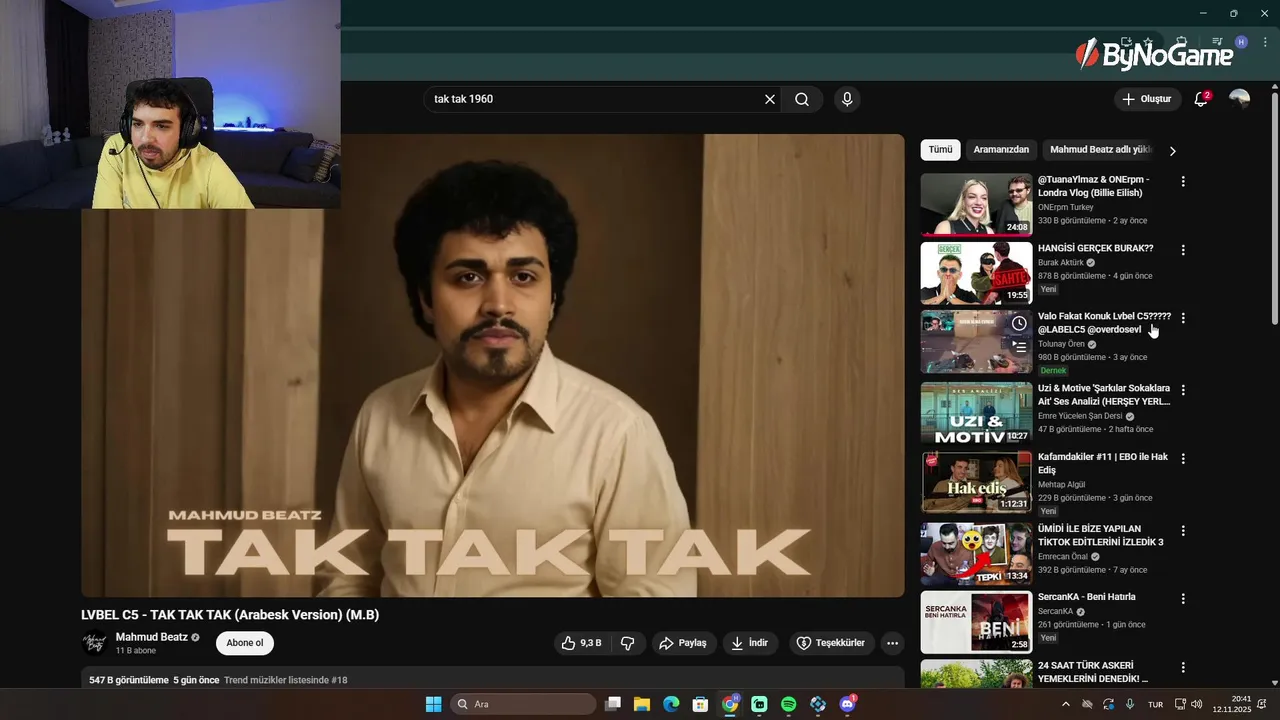Viewport: 1280px width, 720px height.
Task: Click into the 'tak tak 1960' search field
Action: tap(593, 99)
